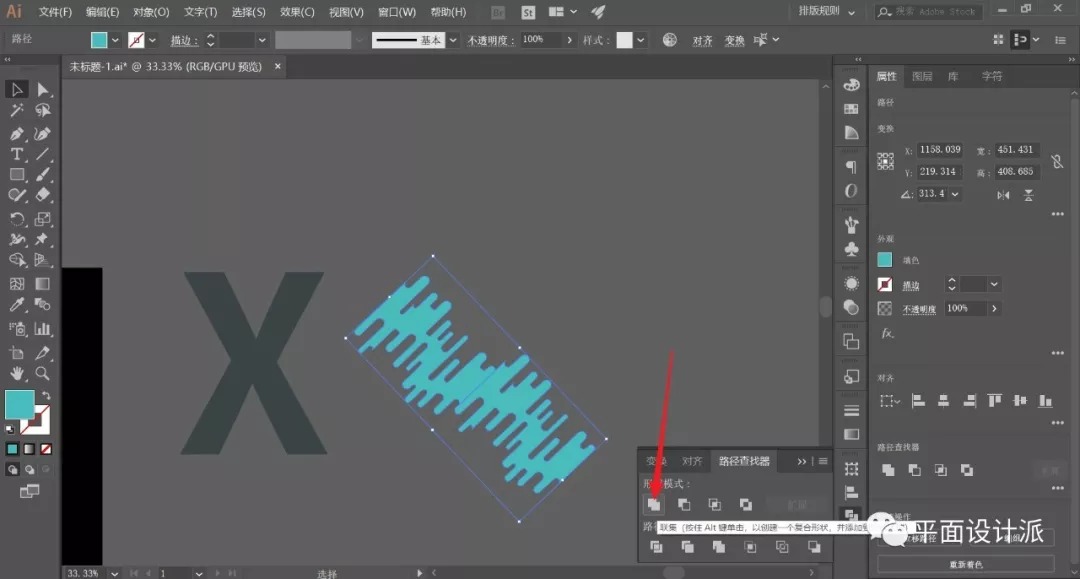This screenshot has height=579, width=1080.
Task: Click the 描边 link in control bar
Action: (183, 41)
